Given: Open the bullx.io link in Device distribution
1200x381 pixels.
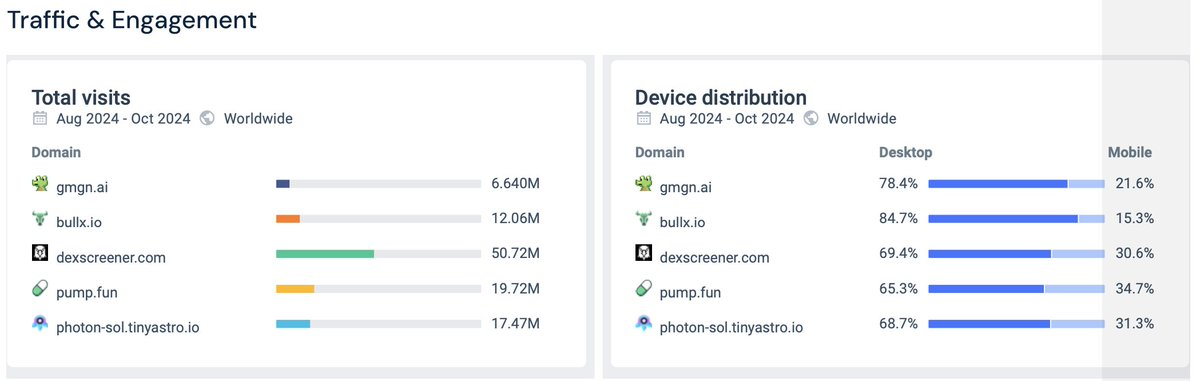Looking at the screenshot, I should click(683, 222).
